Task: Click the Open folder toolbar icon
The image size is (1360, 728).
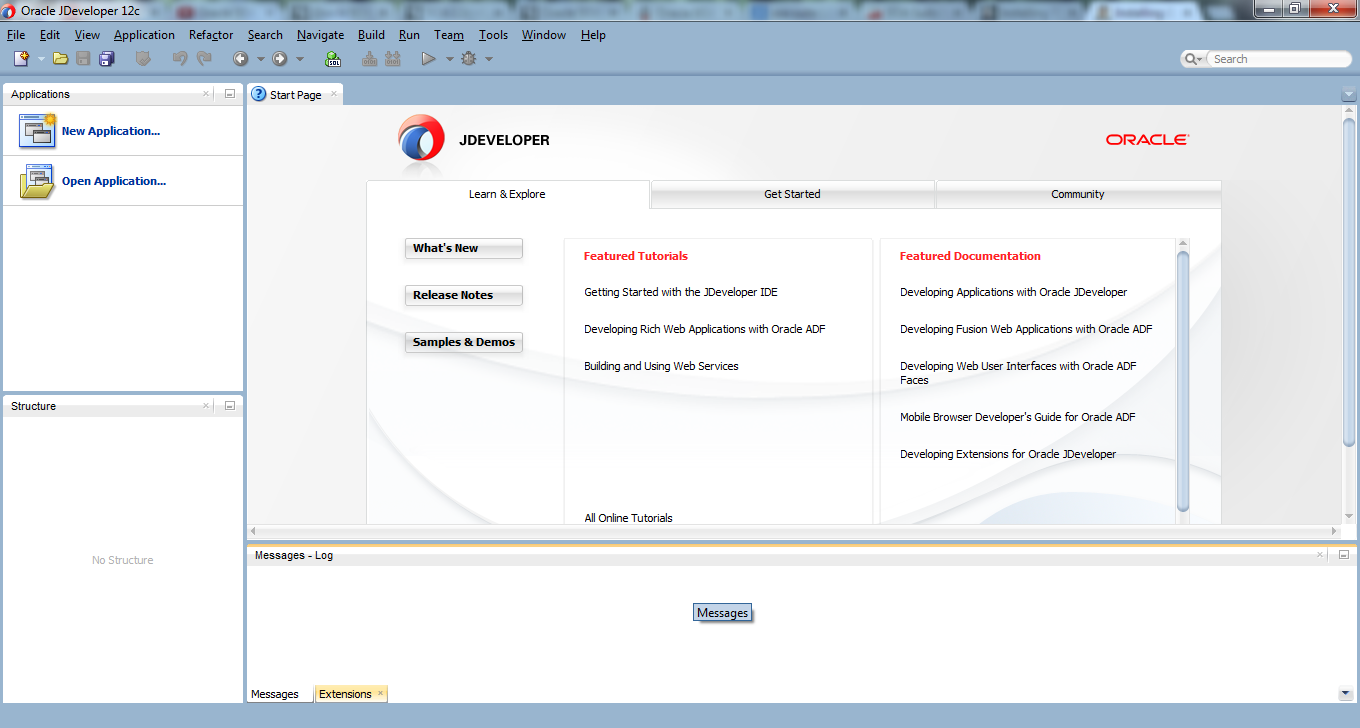Action: click(61, 59)
